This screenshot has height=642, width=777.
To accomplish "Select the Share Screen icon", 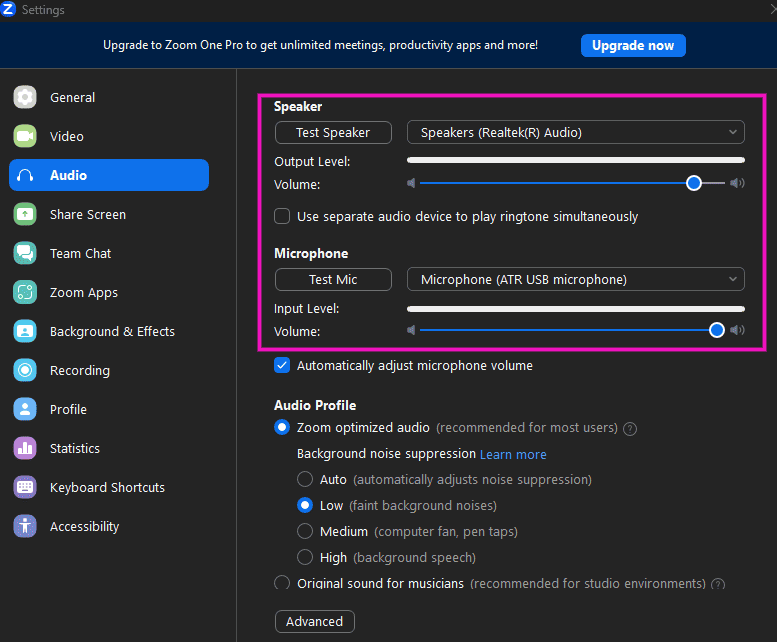I will [x=25, y=214].
